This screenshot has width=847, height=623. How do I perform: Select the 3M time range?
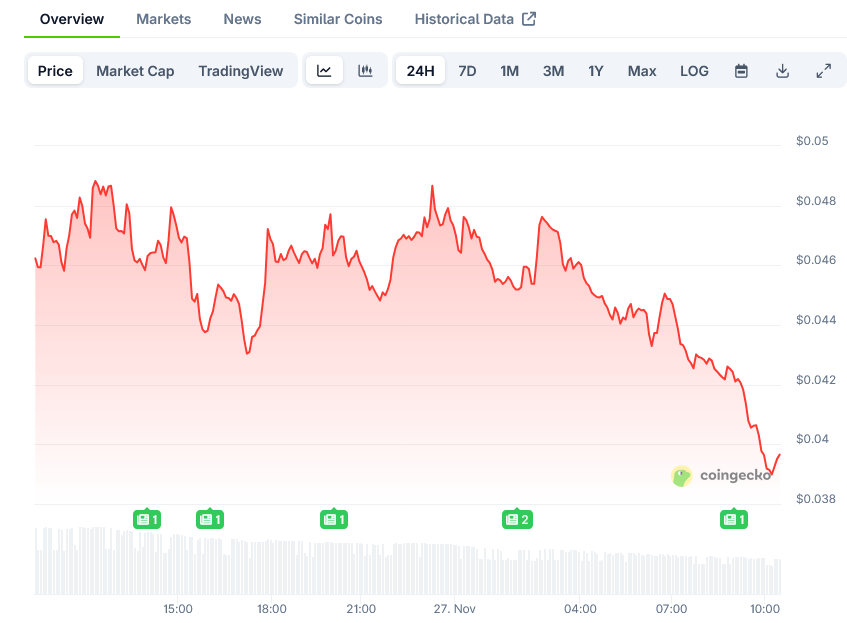(554, 71)
